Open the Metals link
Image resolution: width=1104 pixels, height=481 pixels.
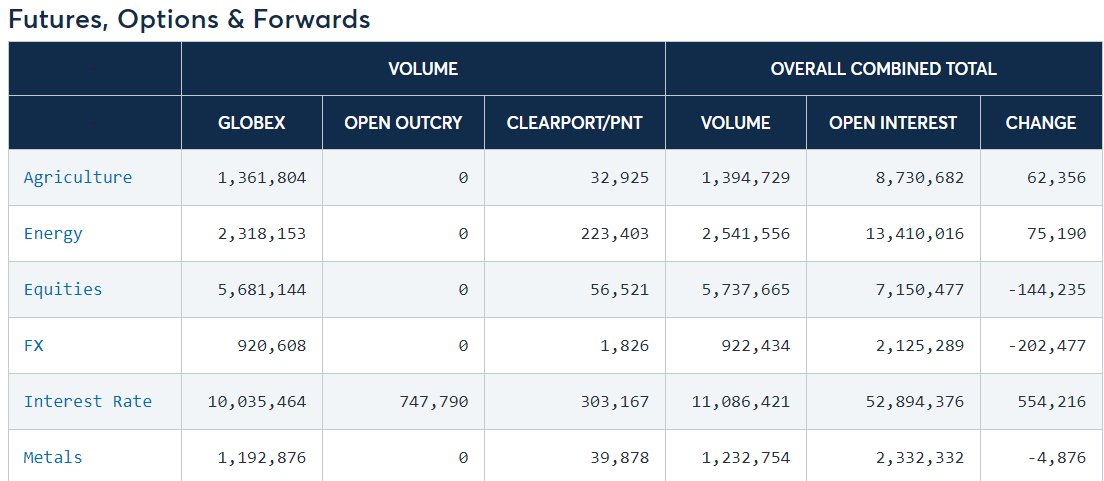tap(53, 457)
